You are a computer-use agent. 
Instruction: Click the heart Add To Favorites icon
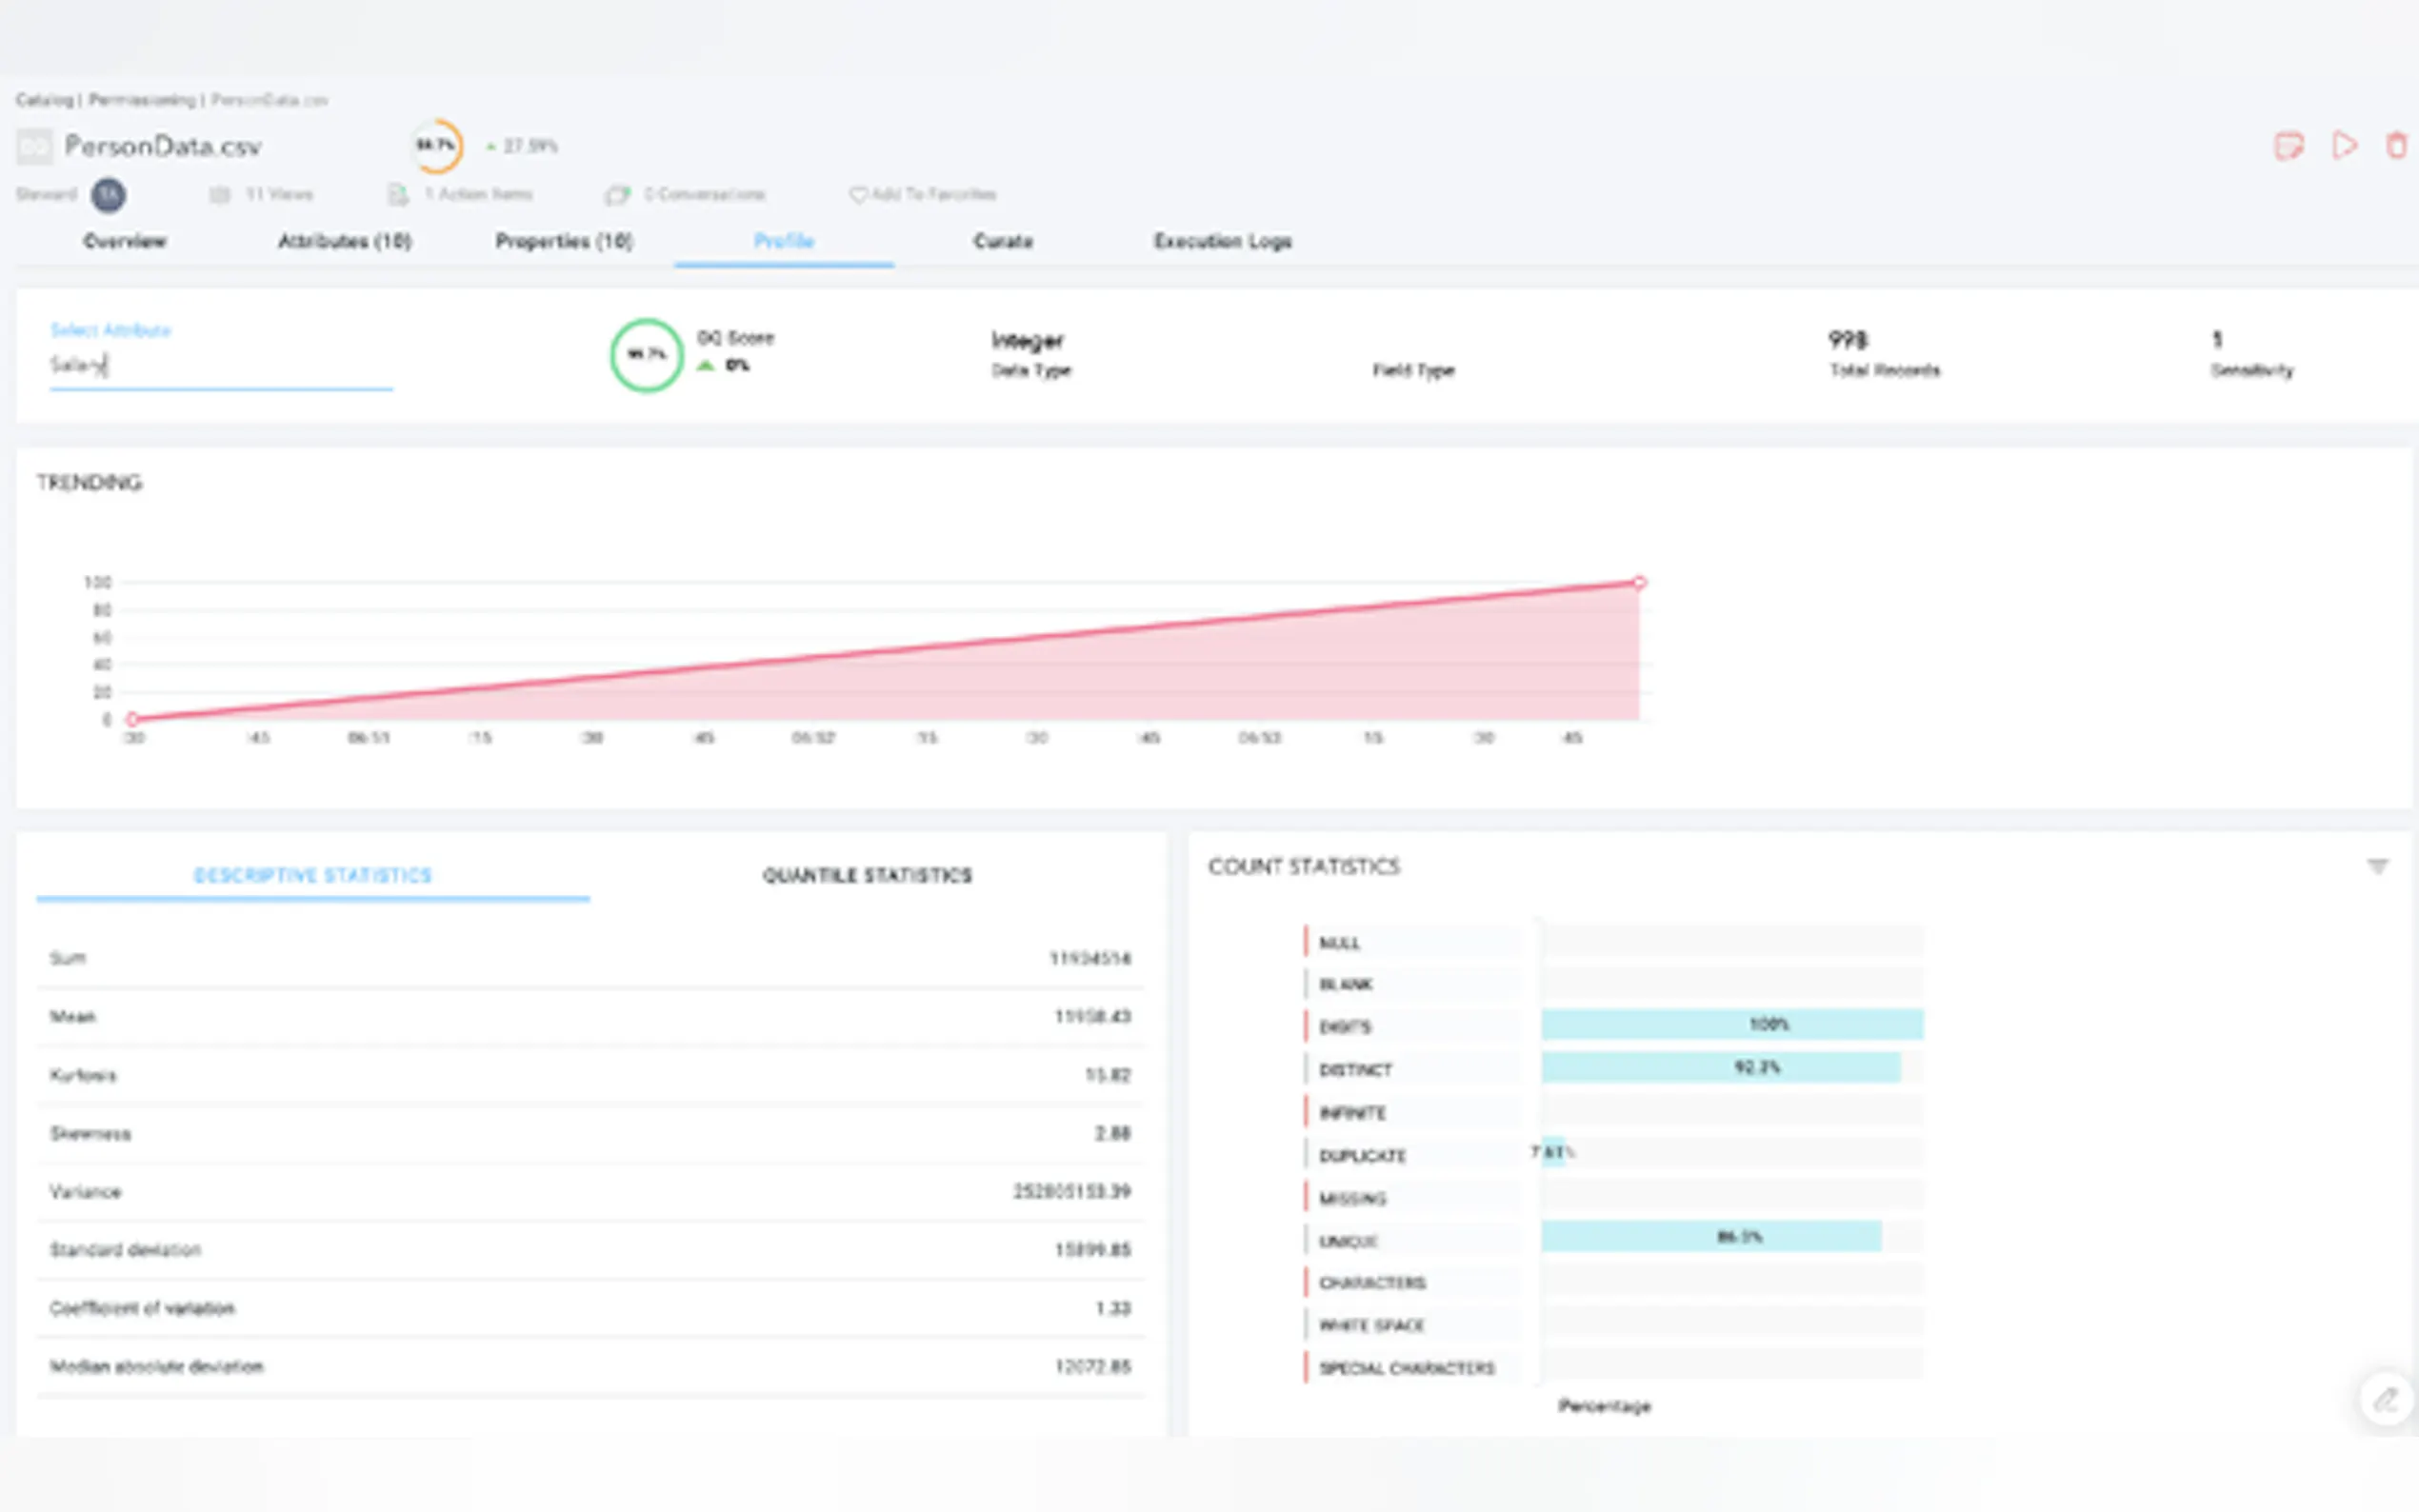click(x=858, y=195)
